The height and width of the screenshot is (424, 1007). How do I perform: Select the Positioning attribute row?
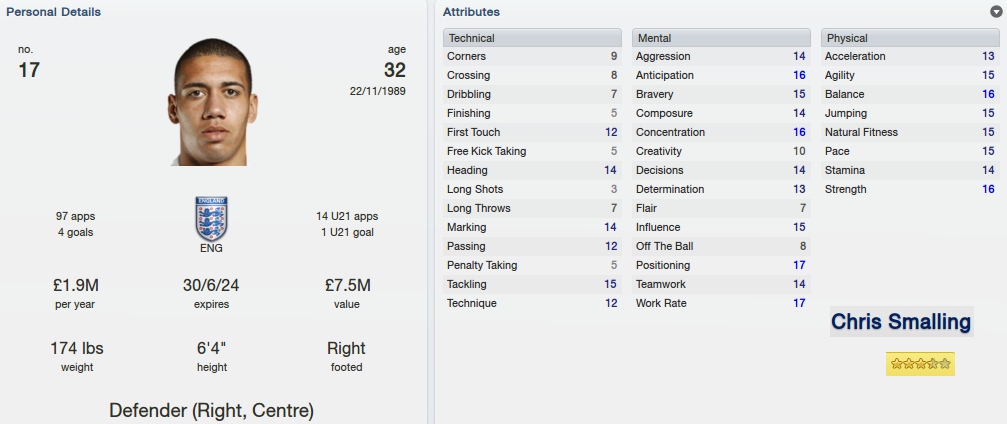pos(721,265)
